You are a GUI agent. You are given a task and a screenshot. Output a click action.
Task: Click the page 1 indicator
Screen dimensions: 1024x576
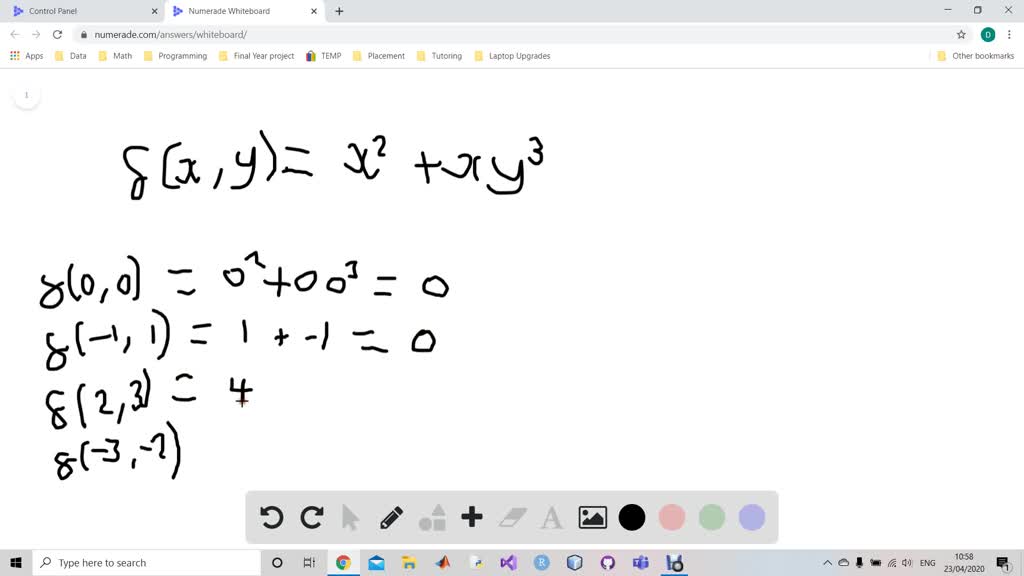coord(27,95)
